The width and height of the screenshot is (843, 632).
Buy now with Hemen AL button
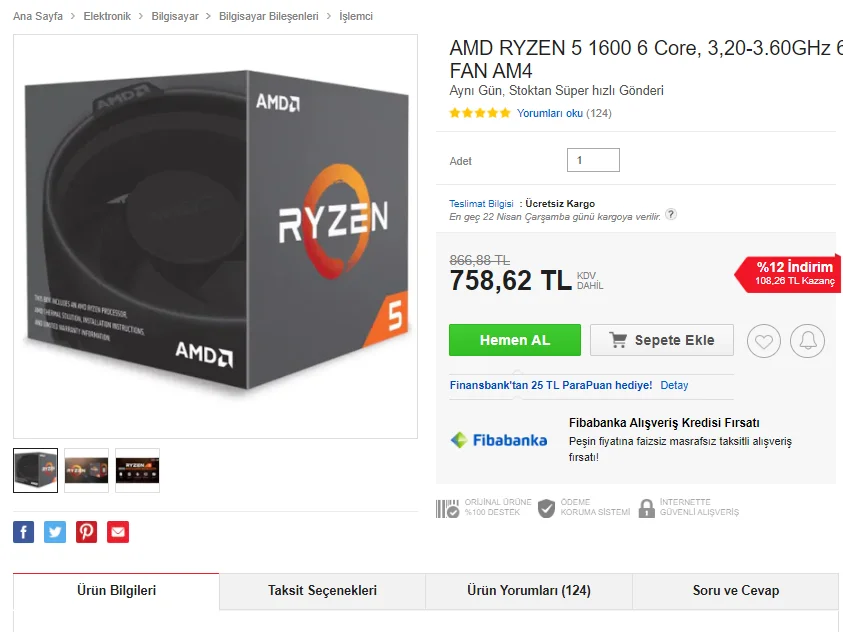pyautogui.click(x=515, y=340)
